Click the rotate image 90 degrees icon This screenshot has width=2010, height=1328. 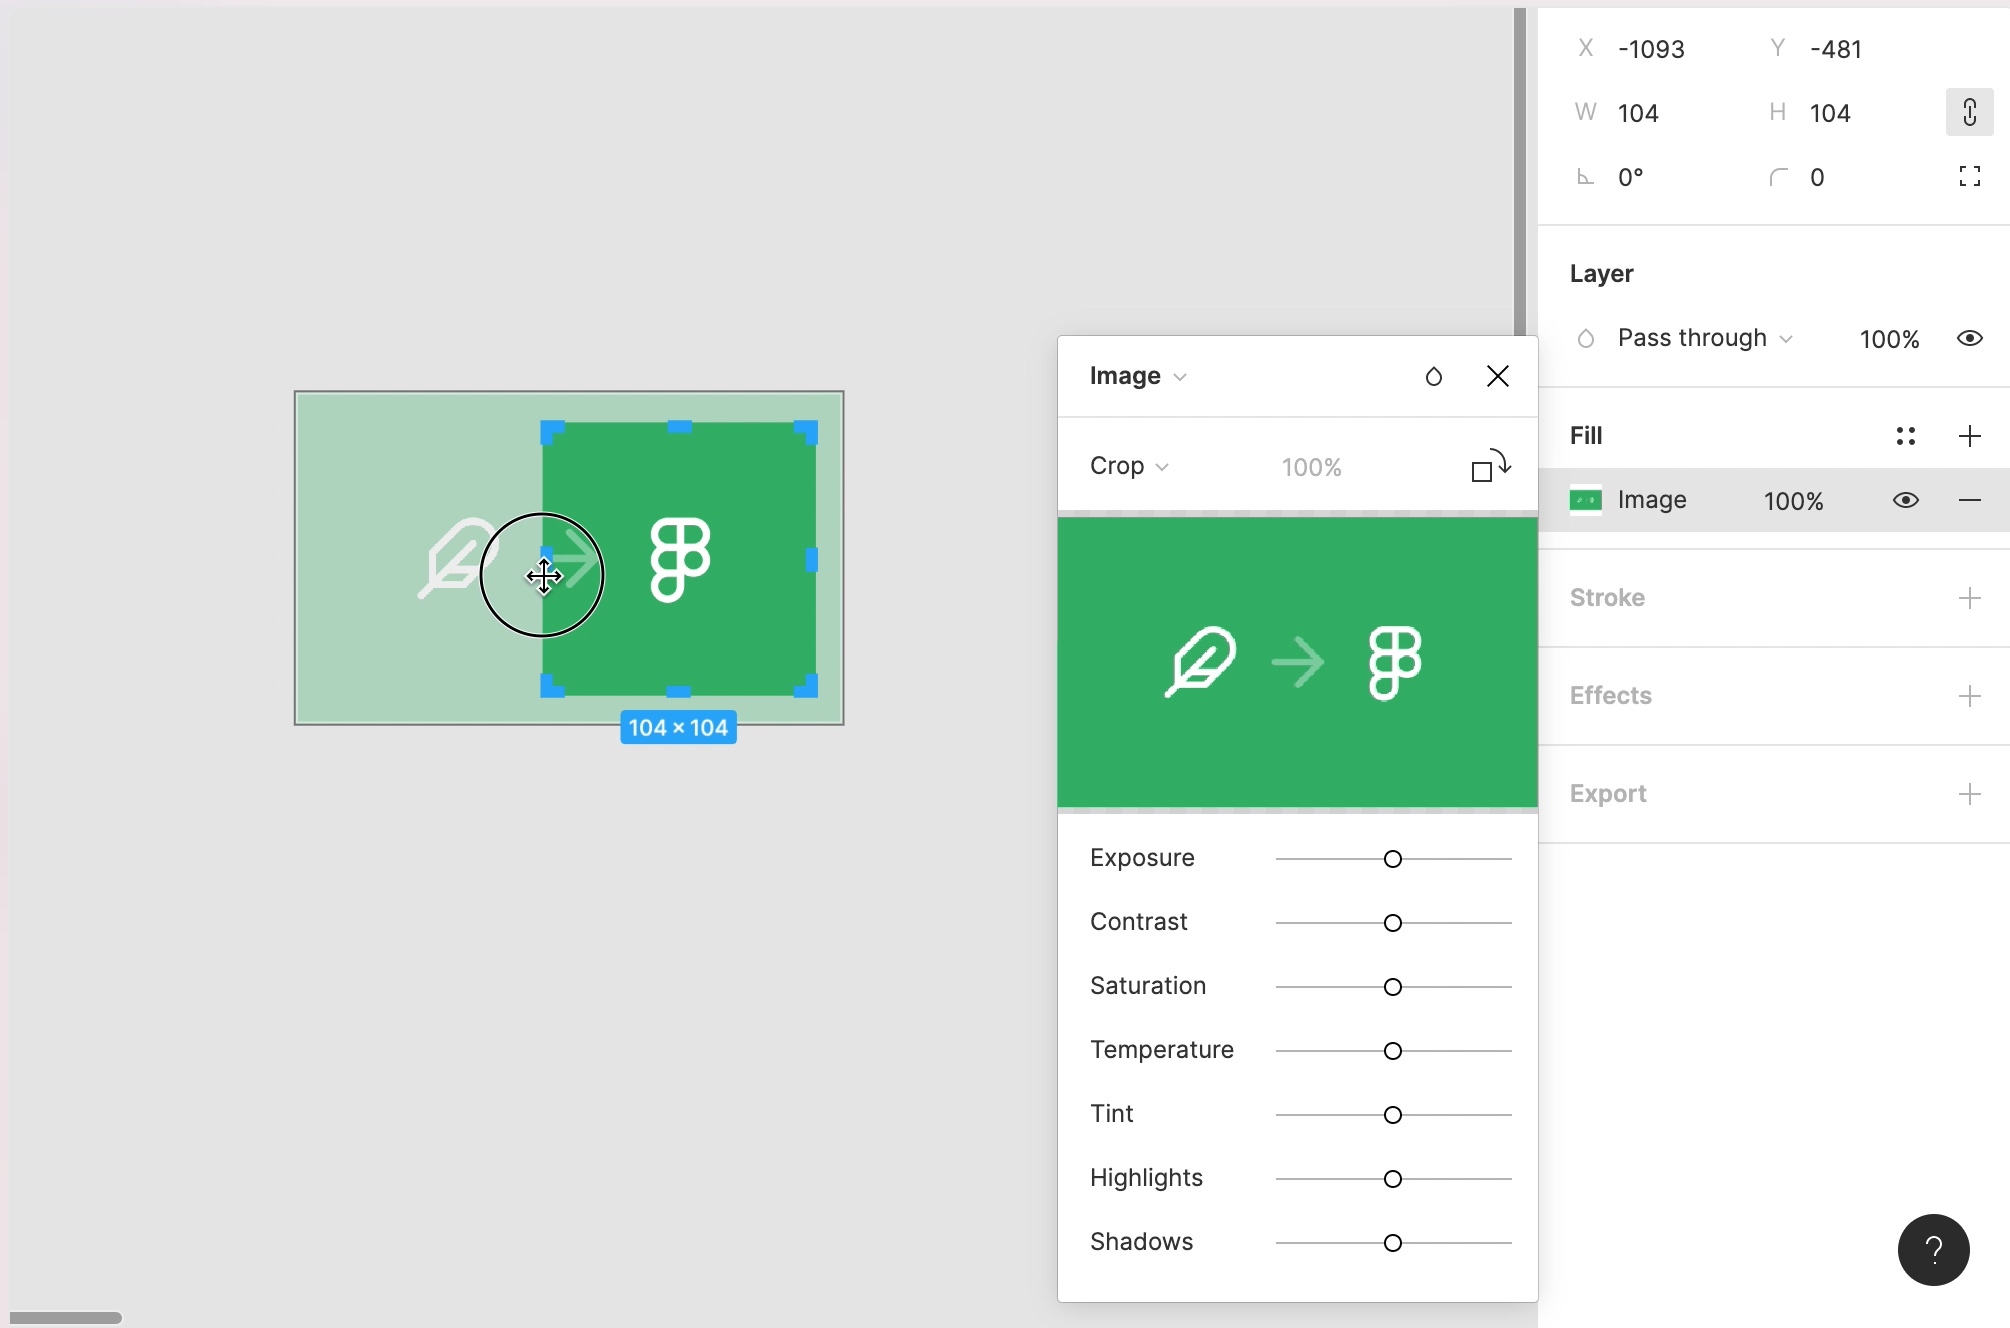click(1490, 466)
